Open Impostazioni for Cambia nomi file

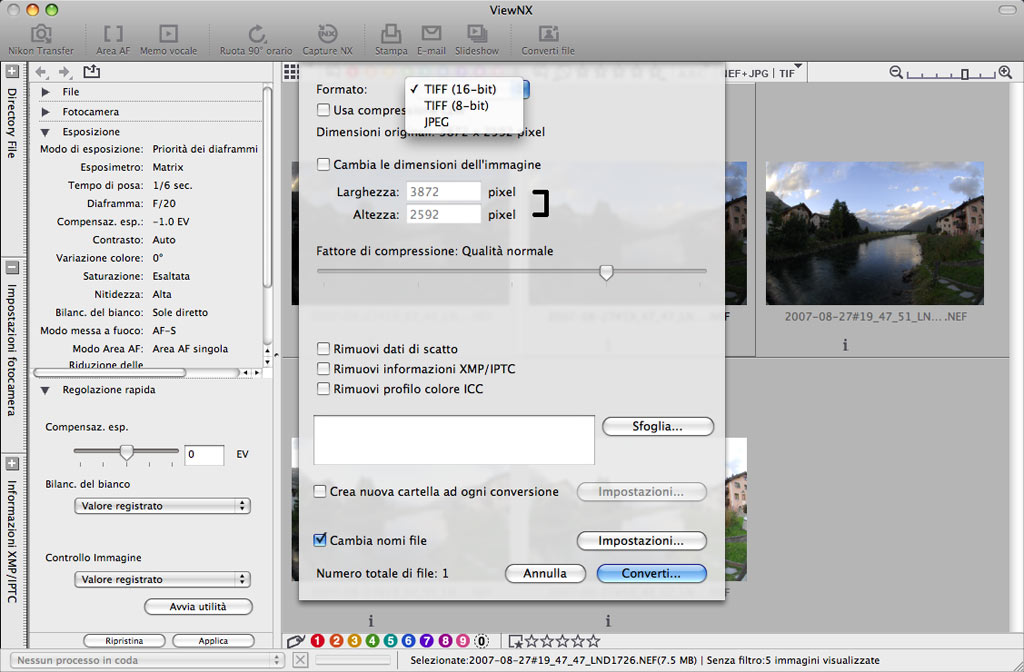click(641, 541)
